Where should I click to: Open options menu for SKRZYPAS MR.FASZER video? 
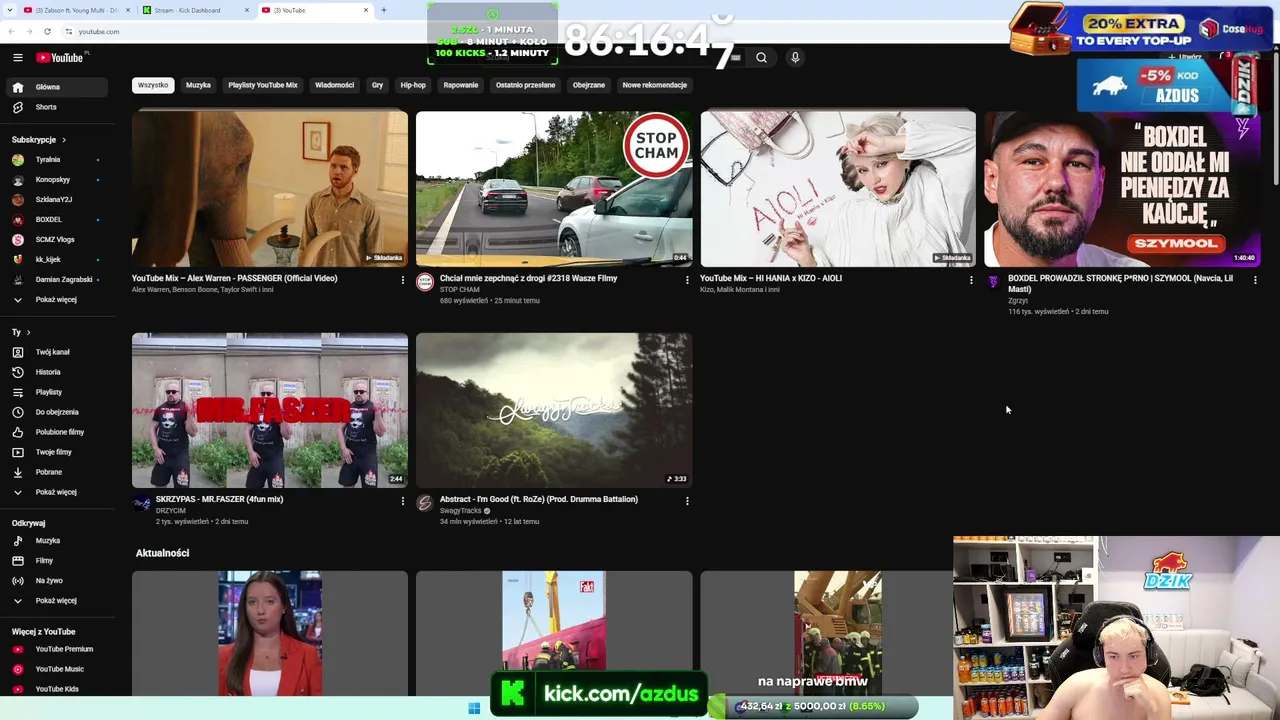[403, 501]
